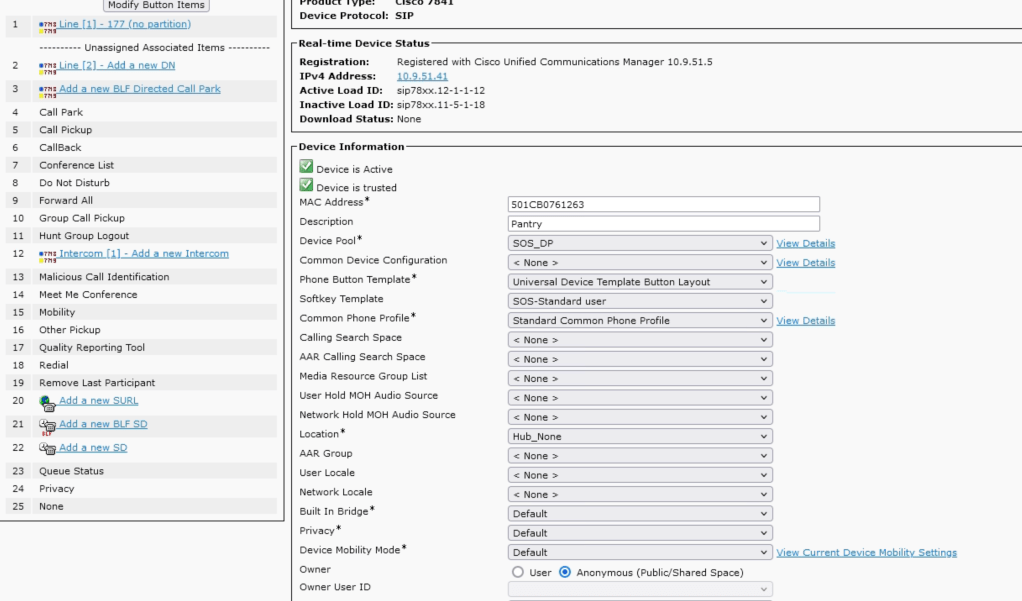Click the new SD speed dial icon

pyautogui.click(x=47, y=449)
